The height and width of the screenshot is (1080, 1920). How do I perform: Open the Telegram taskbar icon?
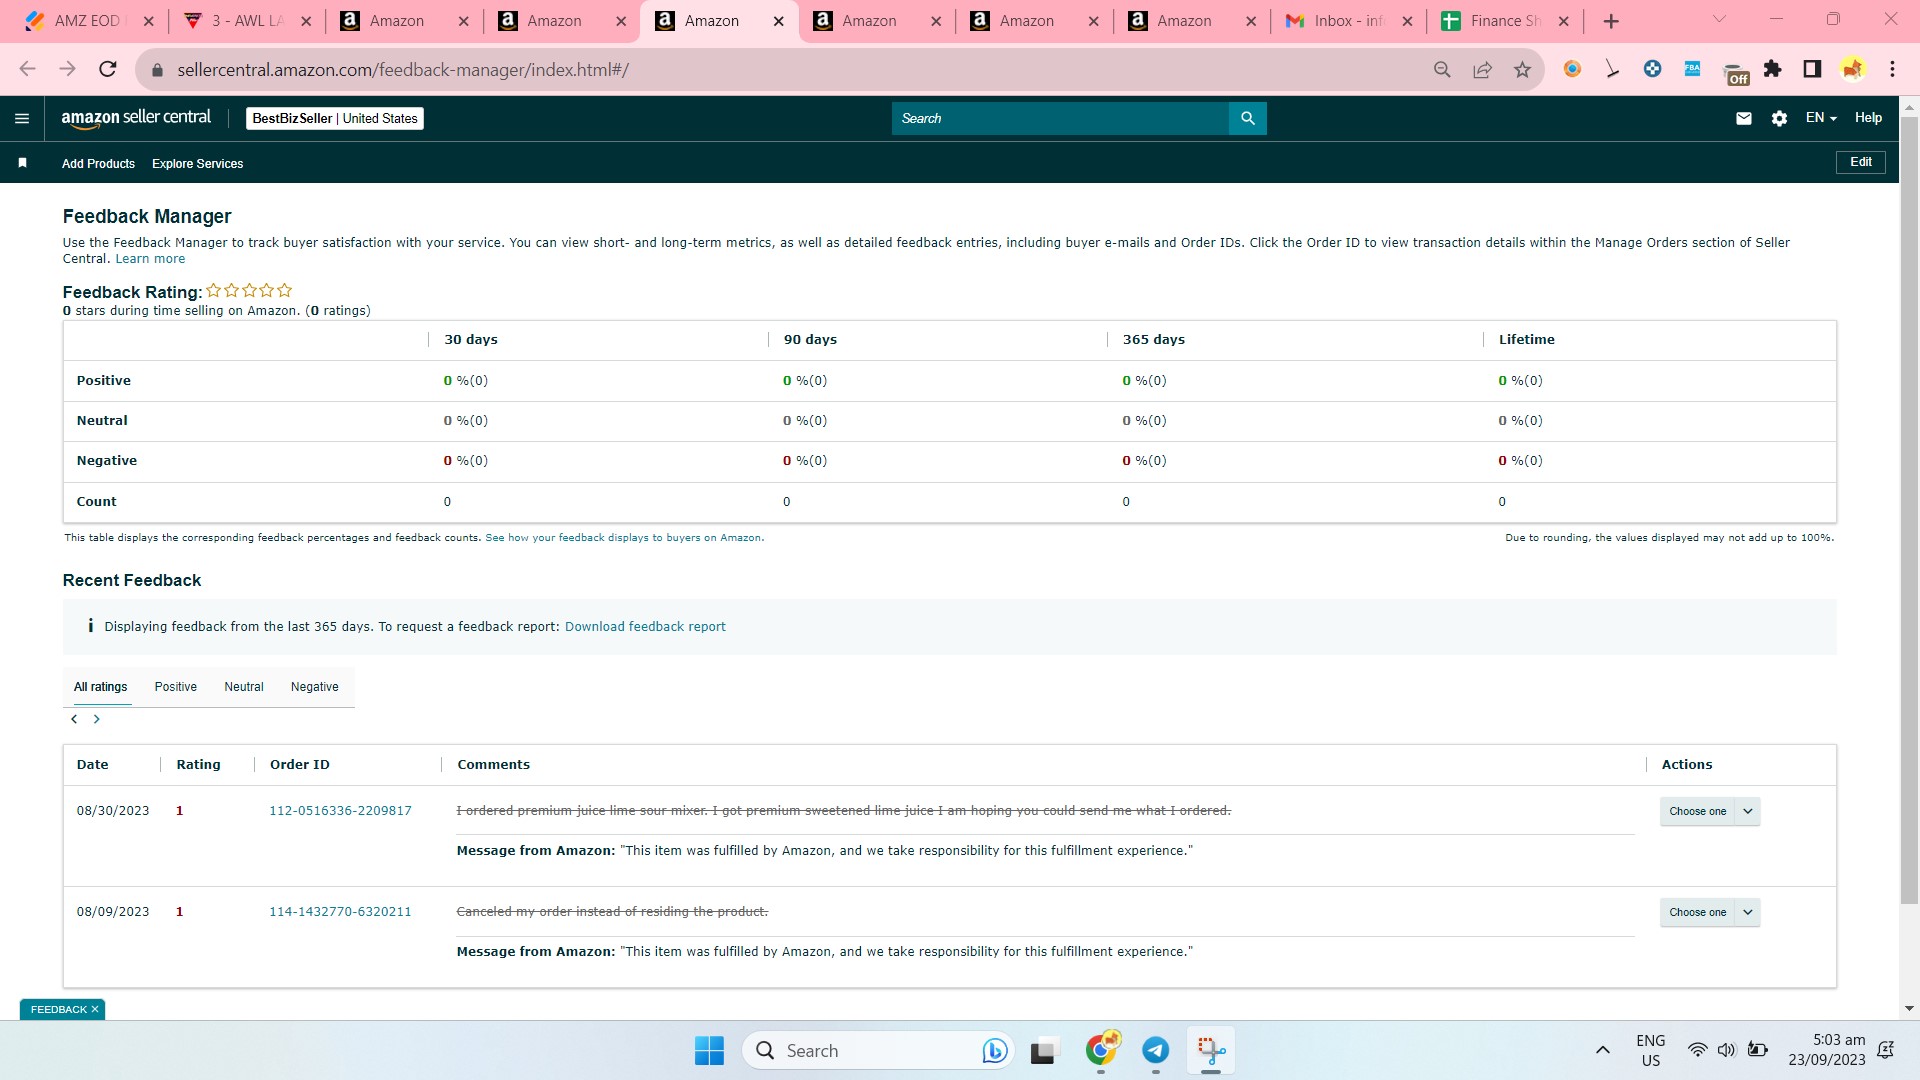tap(1156, 1050)
